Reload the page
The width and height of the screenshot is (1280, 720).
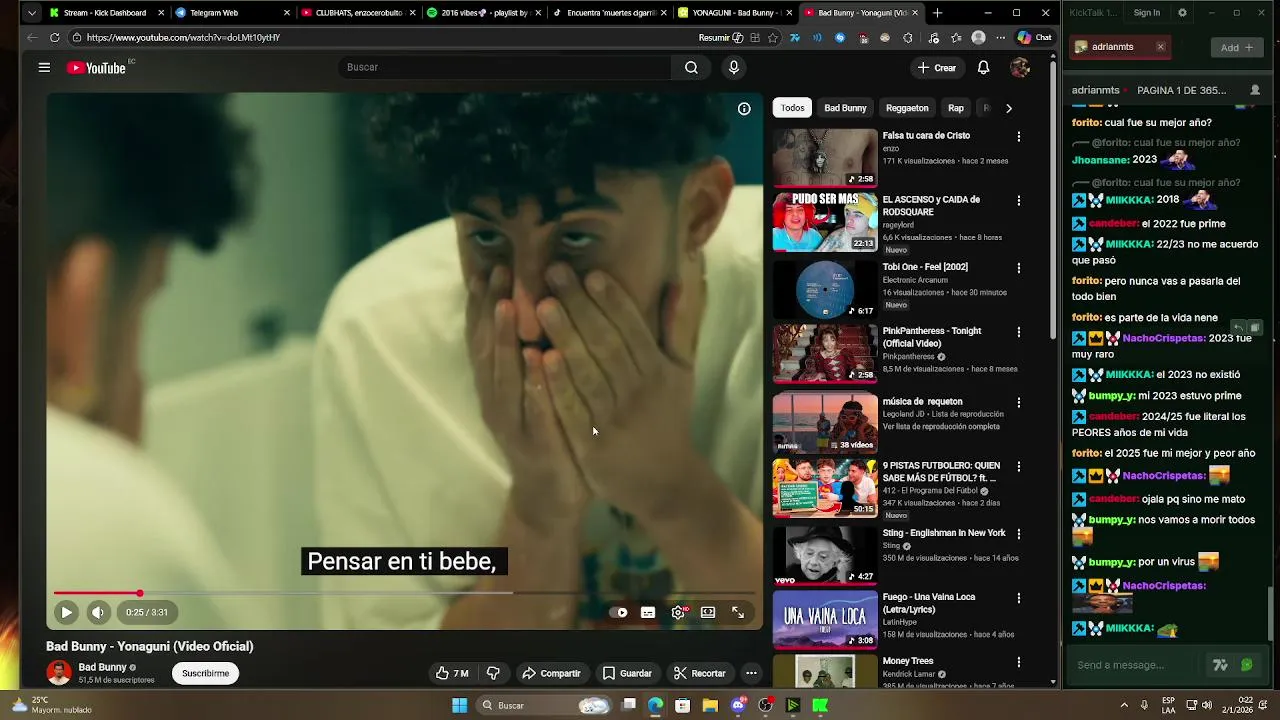[54, 37]
